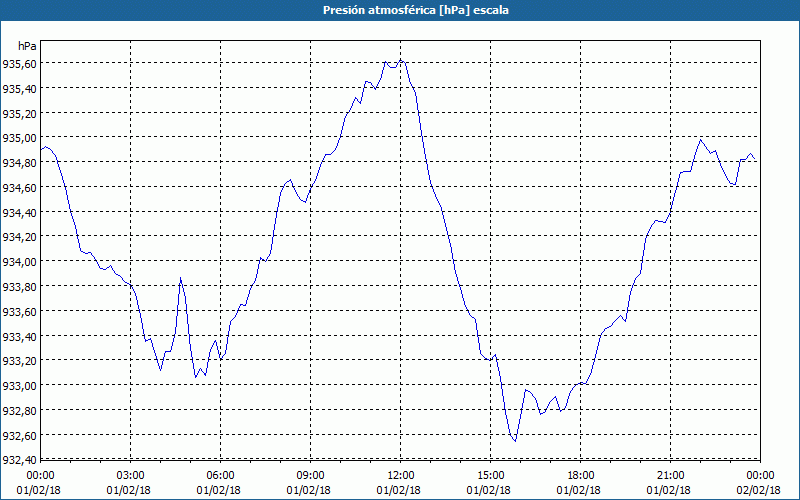Click the pressure curve minimum below 932,60

pos(515,441)
